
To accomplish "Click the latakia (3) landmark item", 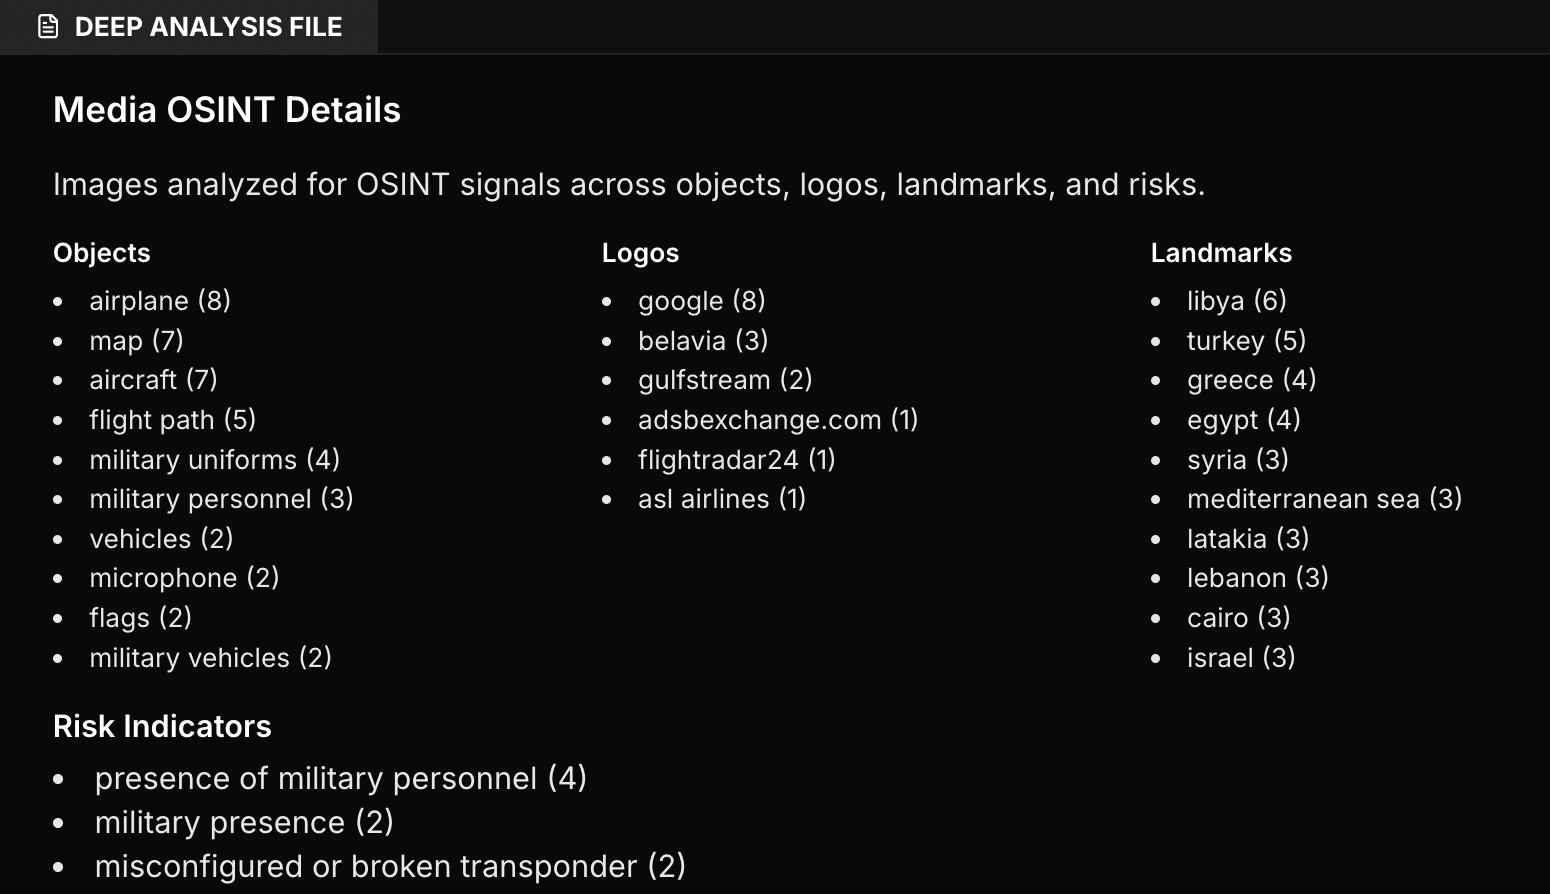I will point(1248,539).
